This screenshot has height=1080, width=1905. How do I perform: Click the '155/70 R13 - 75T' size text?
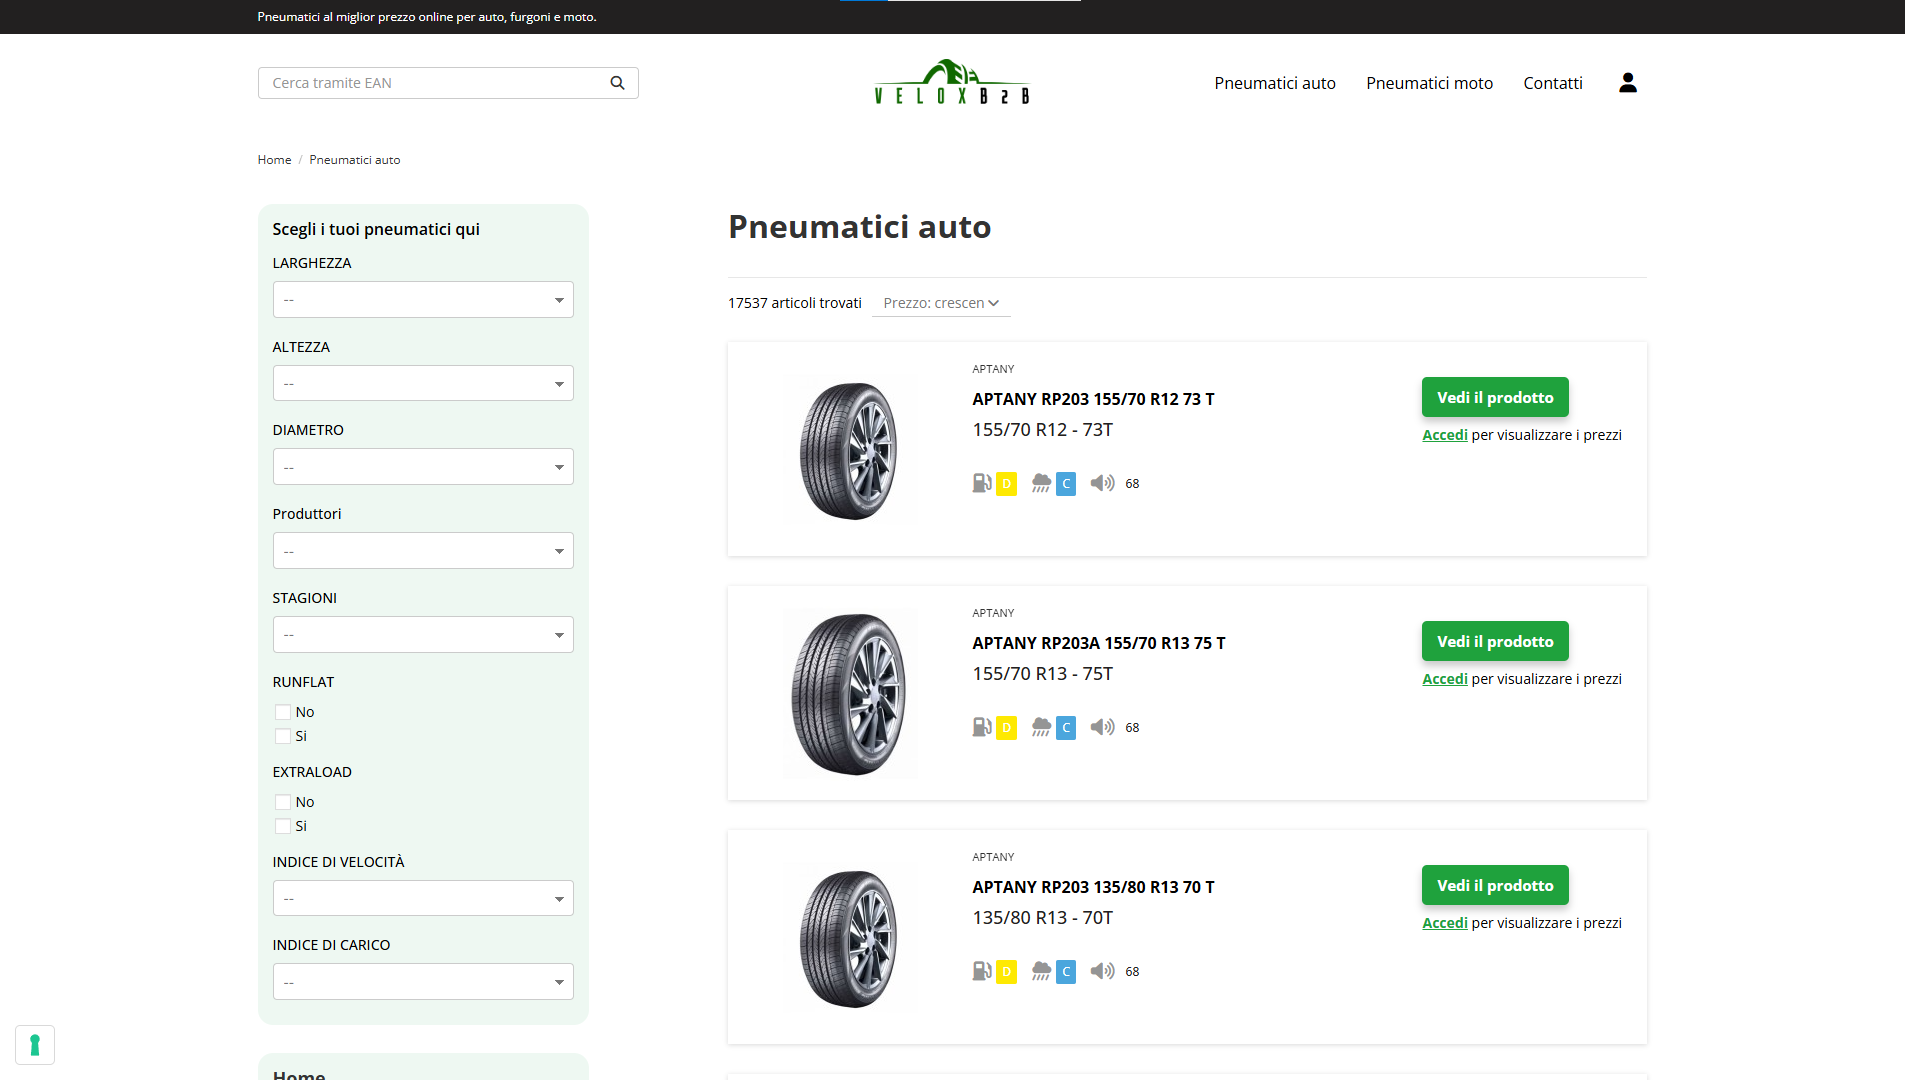click(1042, 674)
